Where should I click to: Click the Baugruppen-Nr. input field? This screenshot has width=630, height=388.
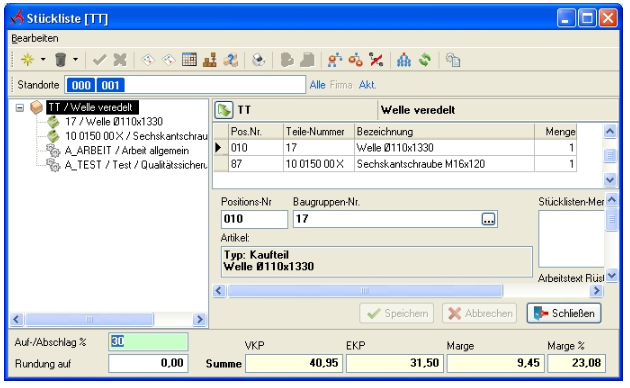point(395,219)
